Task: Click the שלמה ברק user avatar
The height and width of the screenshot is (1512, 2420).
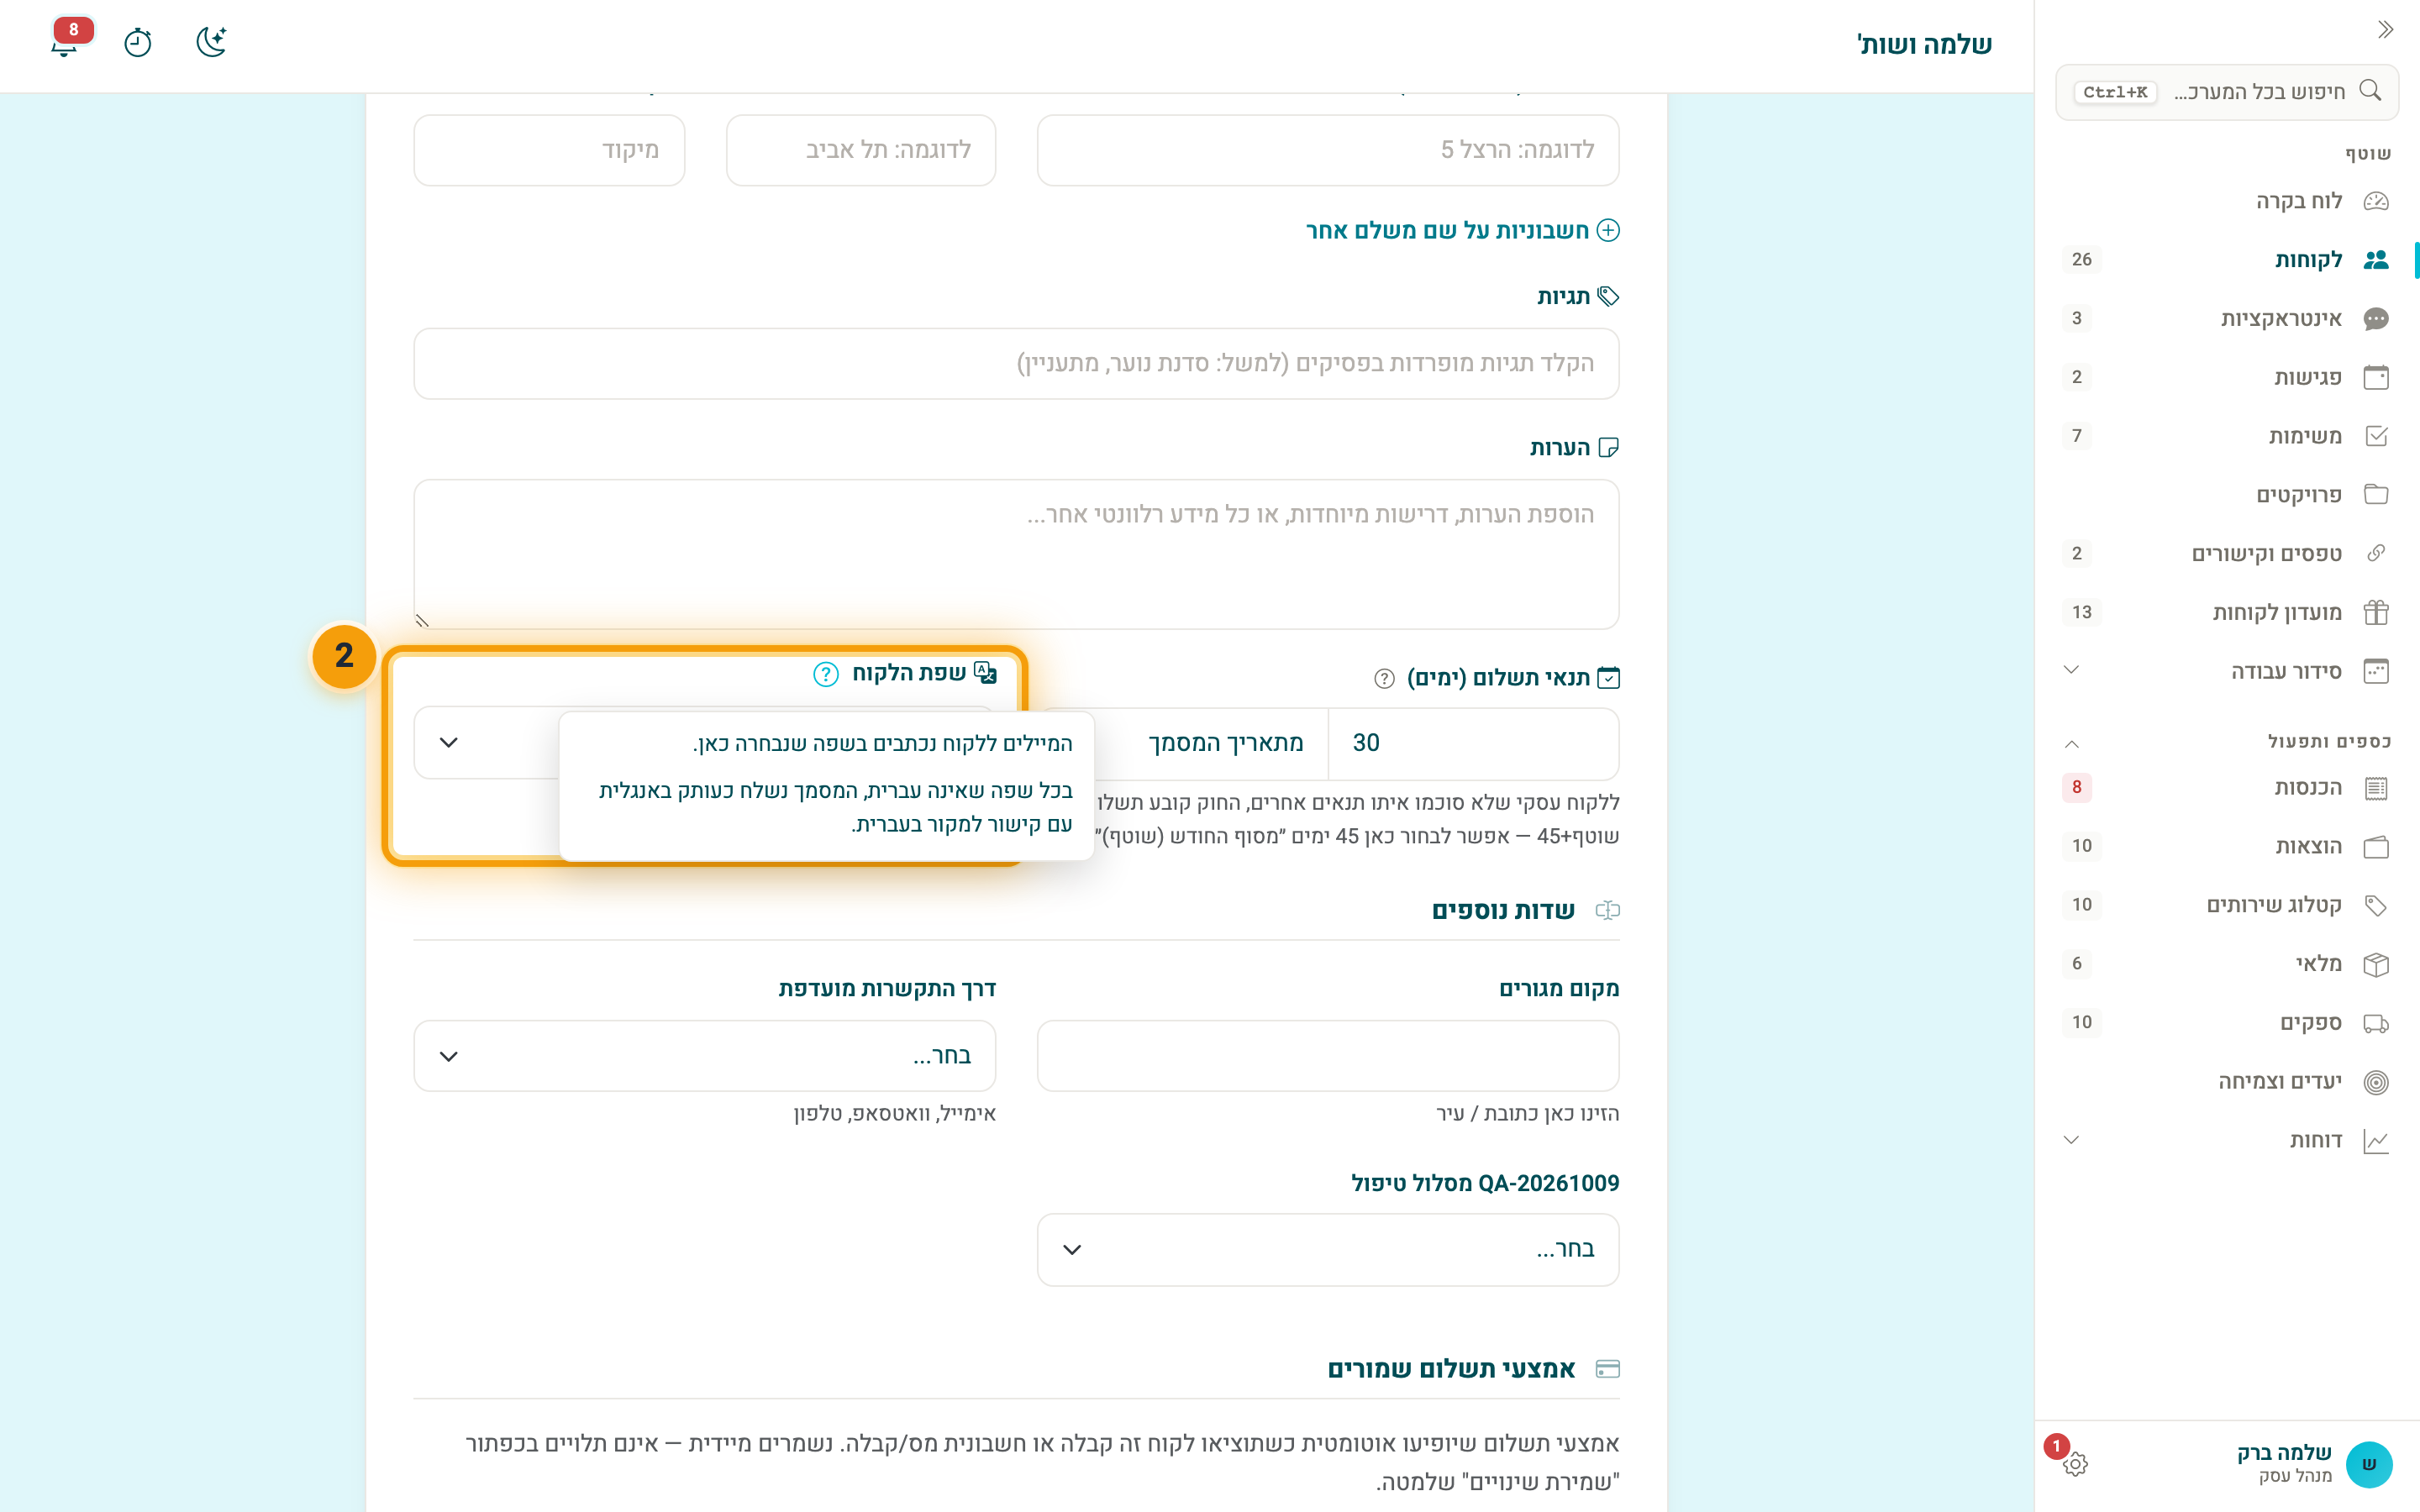Action: pyautogui.click(x=2368, y=1464)
